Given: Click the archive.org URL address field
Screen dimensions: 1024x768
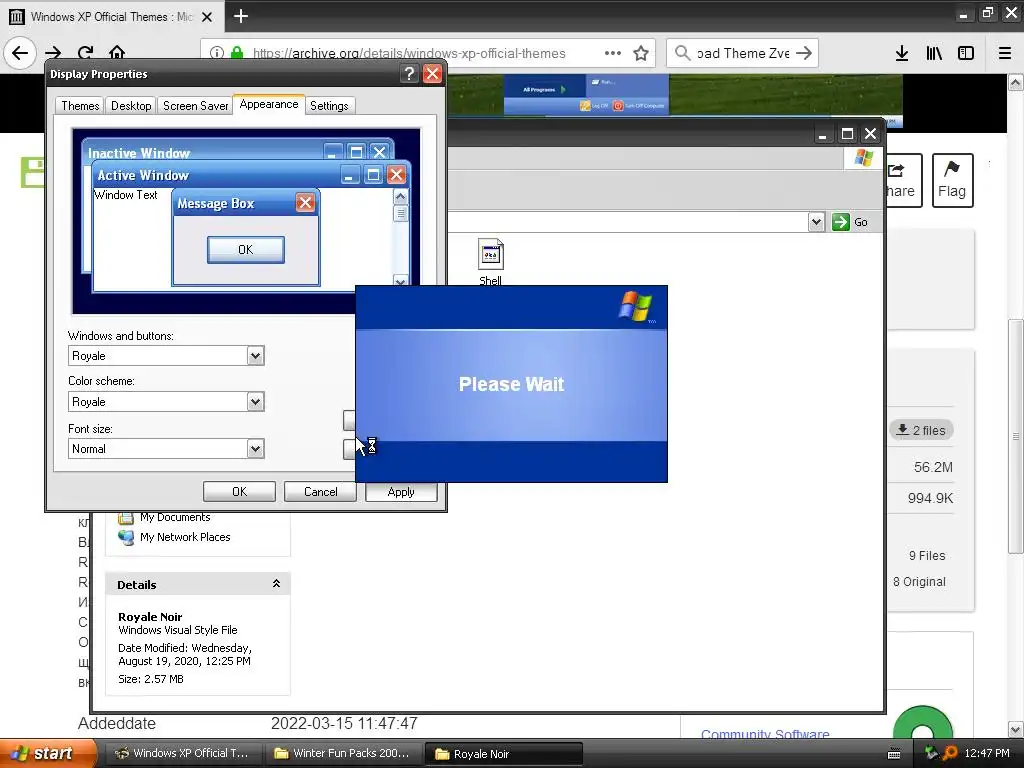Looking at the screenshot, I should pyautogui.click(x=409, y=53).
